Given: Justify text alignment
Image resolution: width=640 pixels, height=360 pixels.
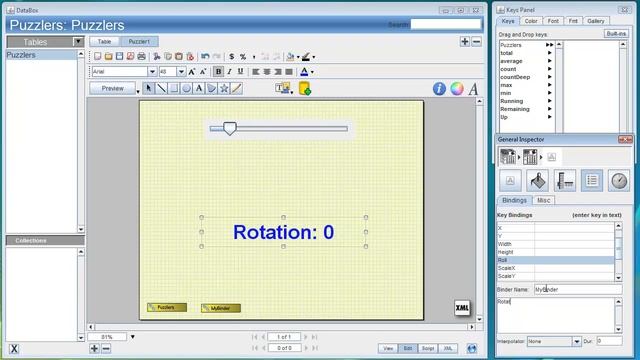Looking at the screenshot, I should click(289, 72).
